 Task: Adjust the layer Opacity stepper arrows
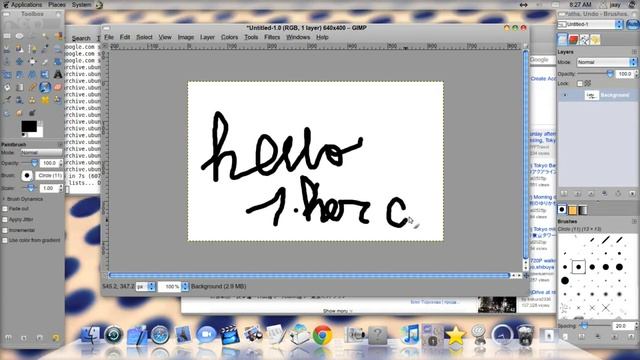636,74
